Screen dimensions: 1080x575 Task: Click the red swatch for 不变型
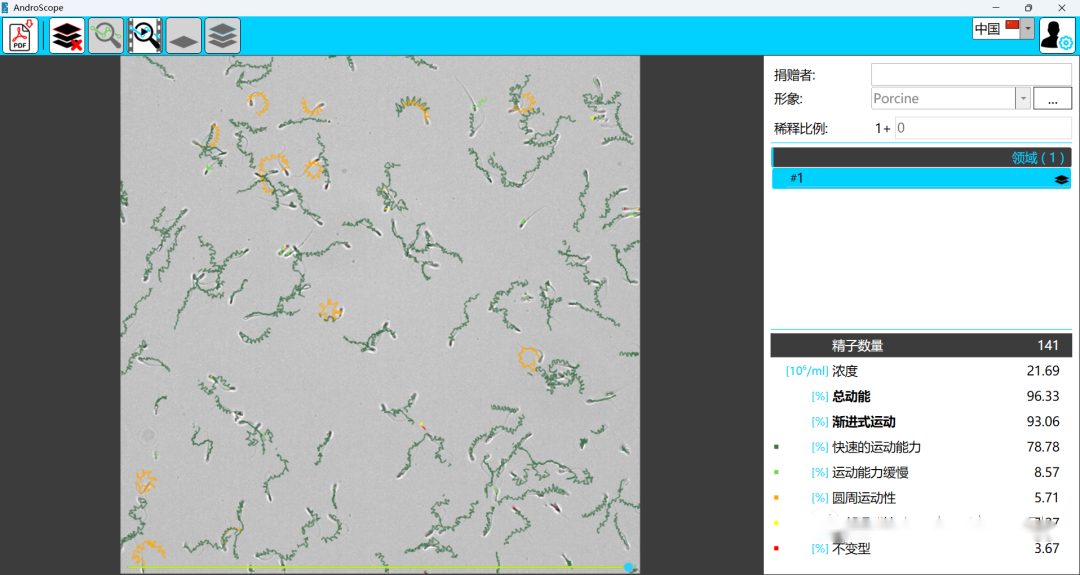[776, 548]
